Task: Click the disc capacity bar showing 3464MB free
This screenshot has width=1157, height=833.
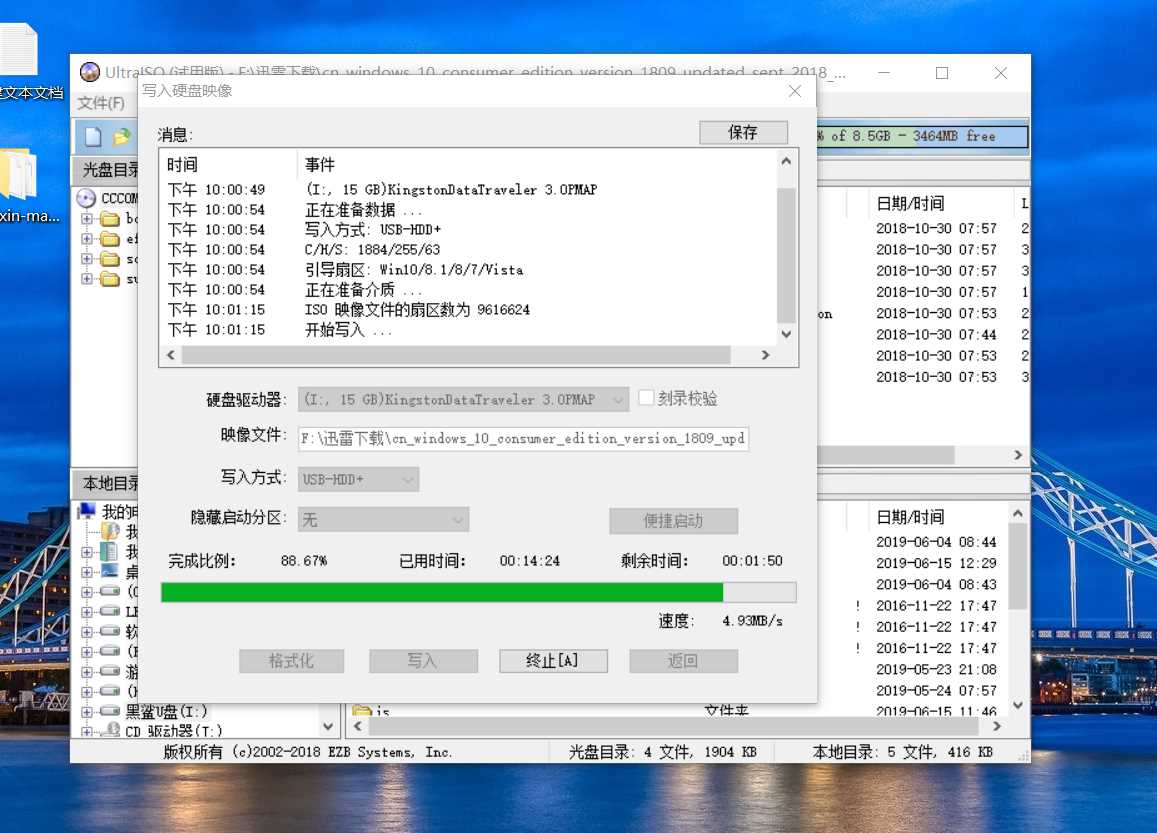Action: (922, 136)
